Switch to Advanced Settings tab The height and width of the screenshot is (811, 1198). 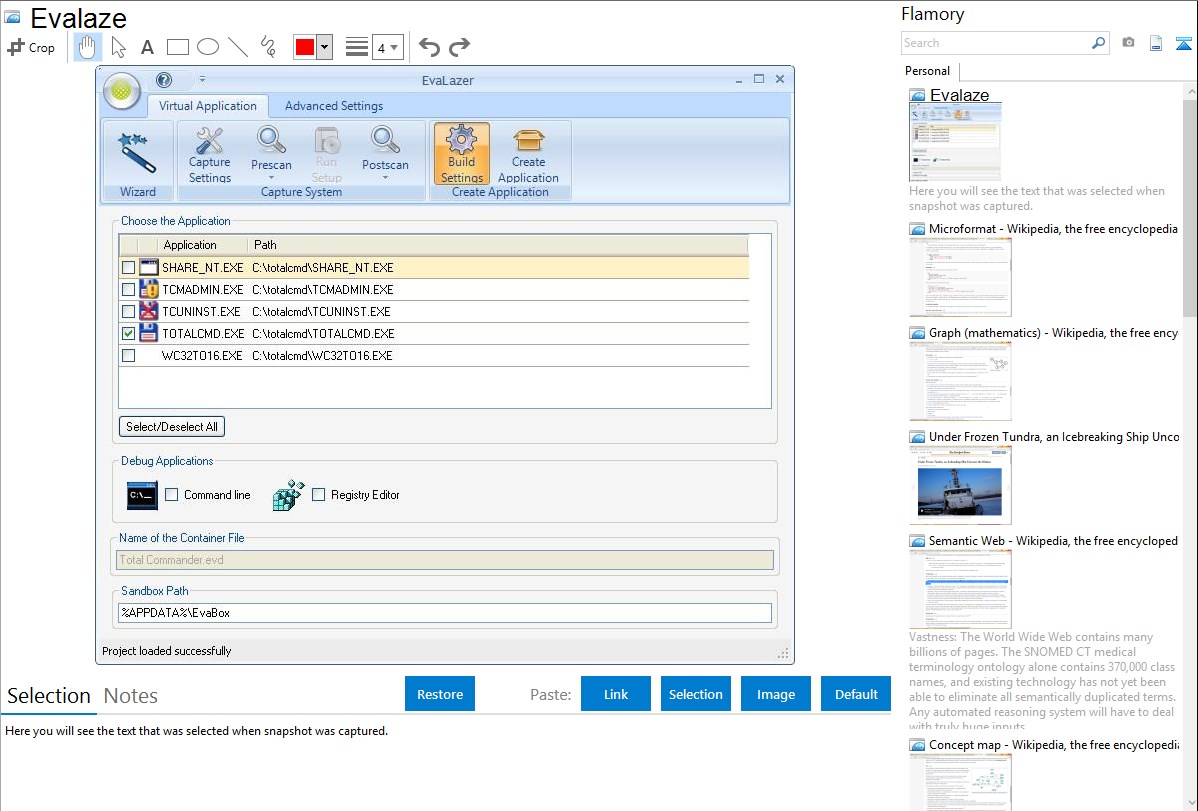click(334, 106)
